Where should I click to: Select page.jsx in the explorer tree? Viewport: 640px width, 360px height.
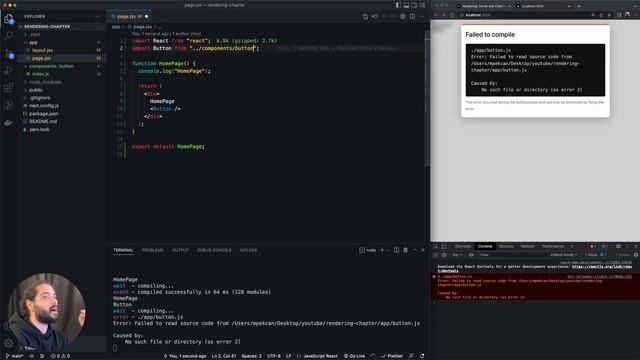coord(41,58)
